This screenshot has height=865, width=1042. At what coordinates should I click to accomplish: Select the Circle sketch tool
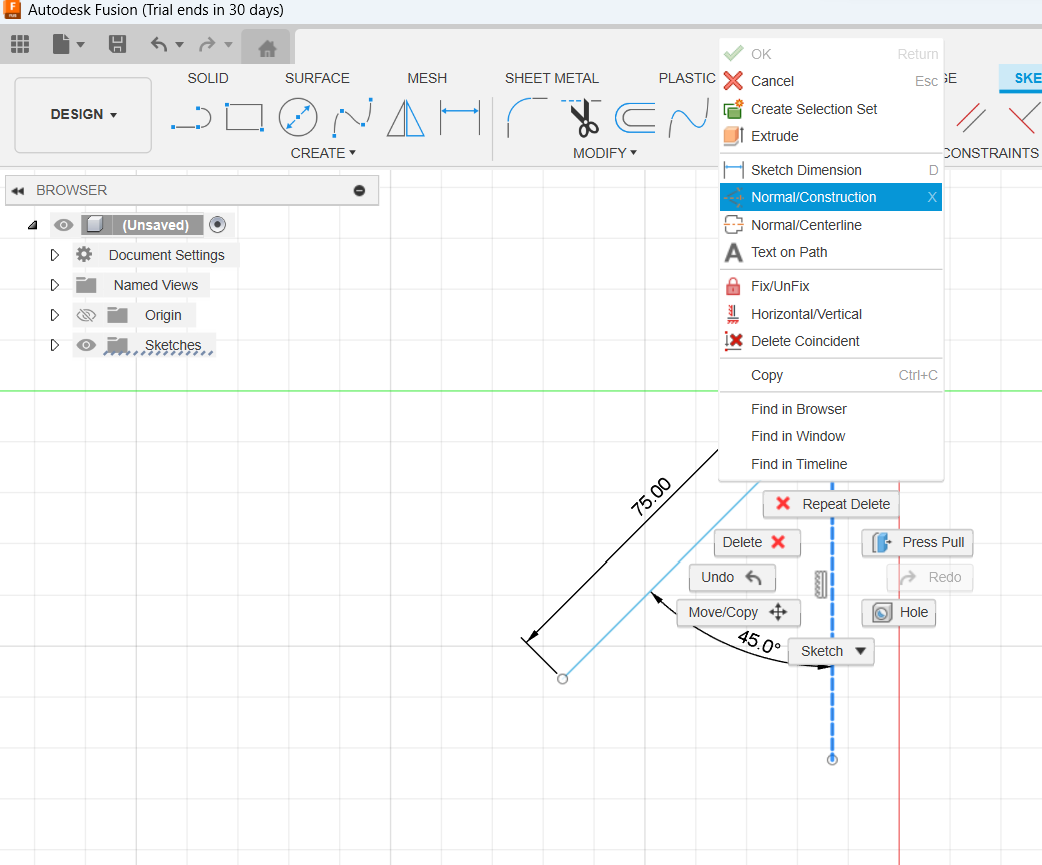[x=298, y=118]
